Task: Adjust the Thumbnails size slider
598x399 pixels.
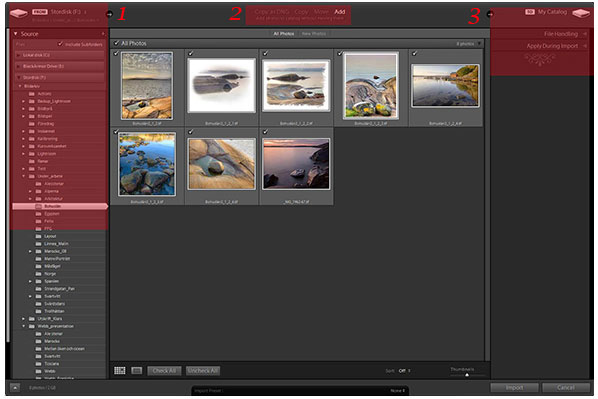Action: click(467, 375)
